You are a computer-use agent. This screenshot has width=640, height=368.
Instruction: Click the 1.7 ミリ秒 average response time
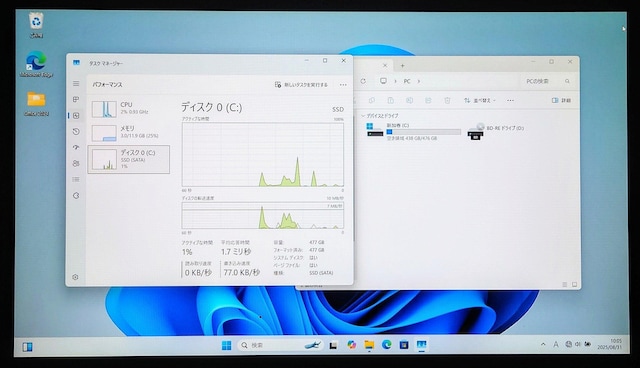[236, 252]
